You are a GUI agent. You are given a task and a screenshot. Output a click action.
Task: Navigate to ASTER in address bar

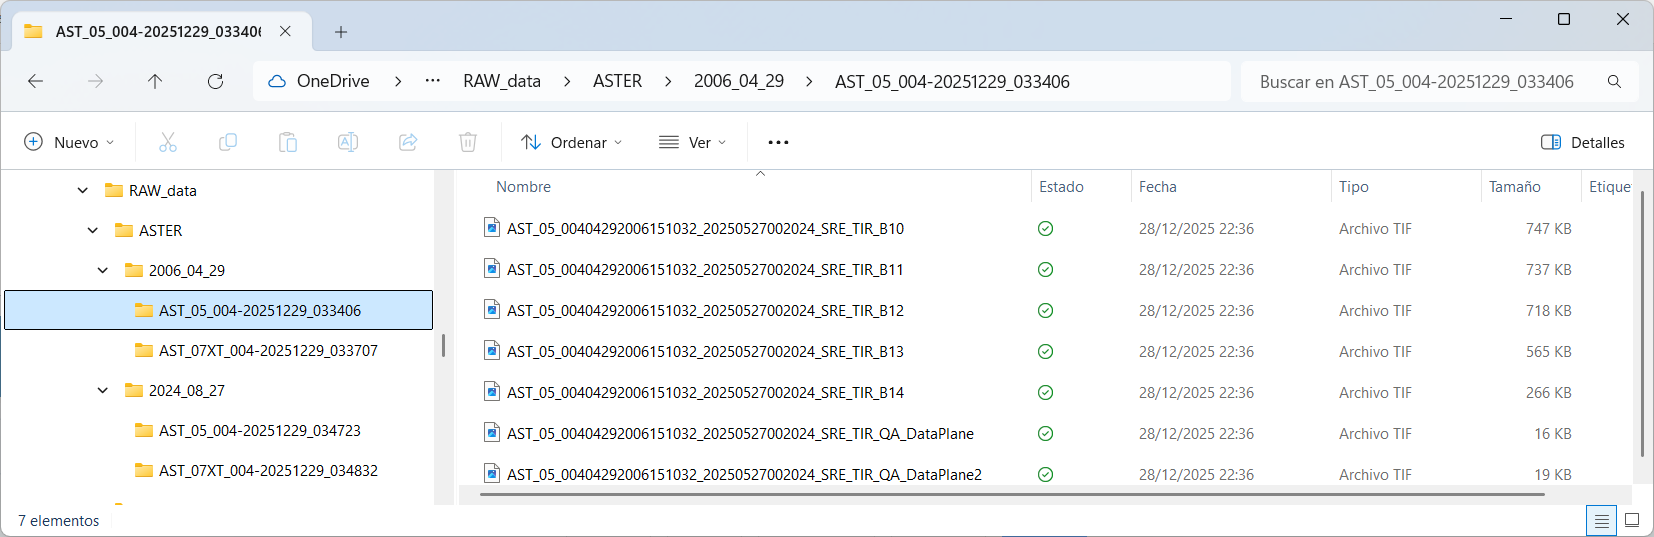(618, 81)
